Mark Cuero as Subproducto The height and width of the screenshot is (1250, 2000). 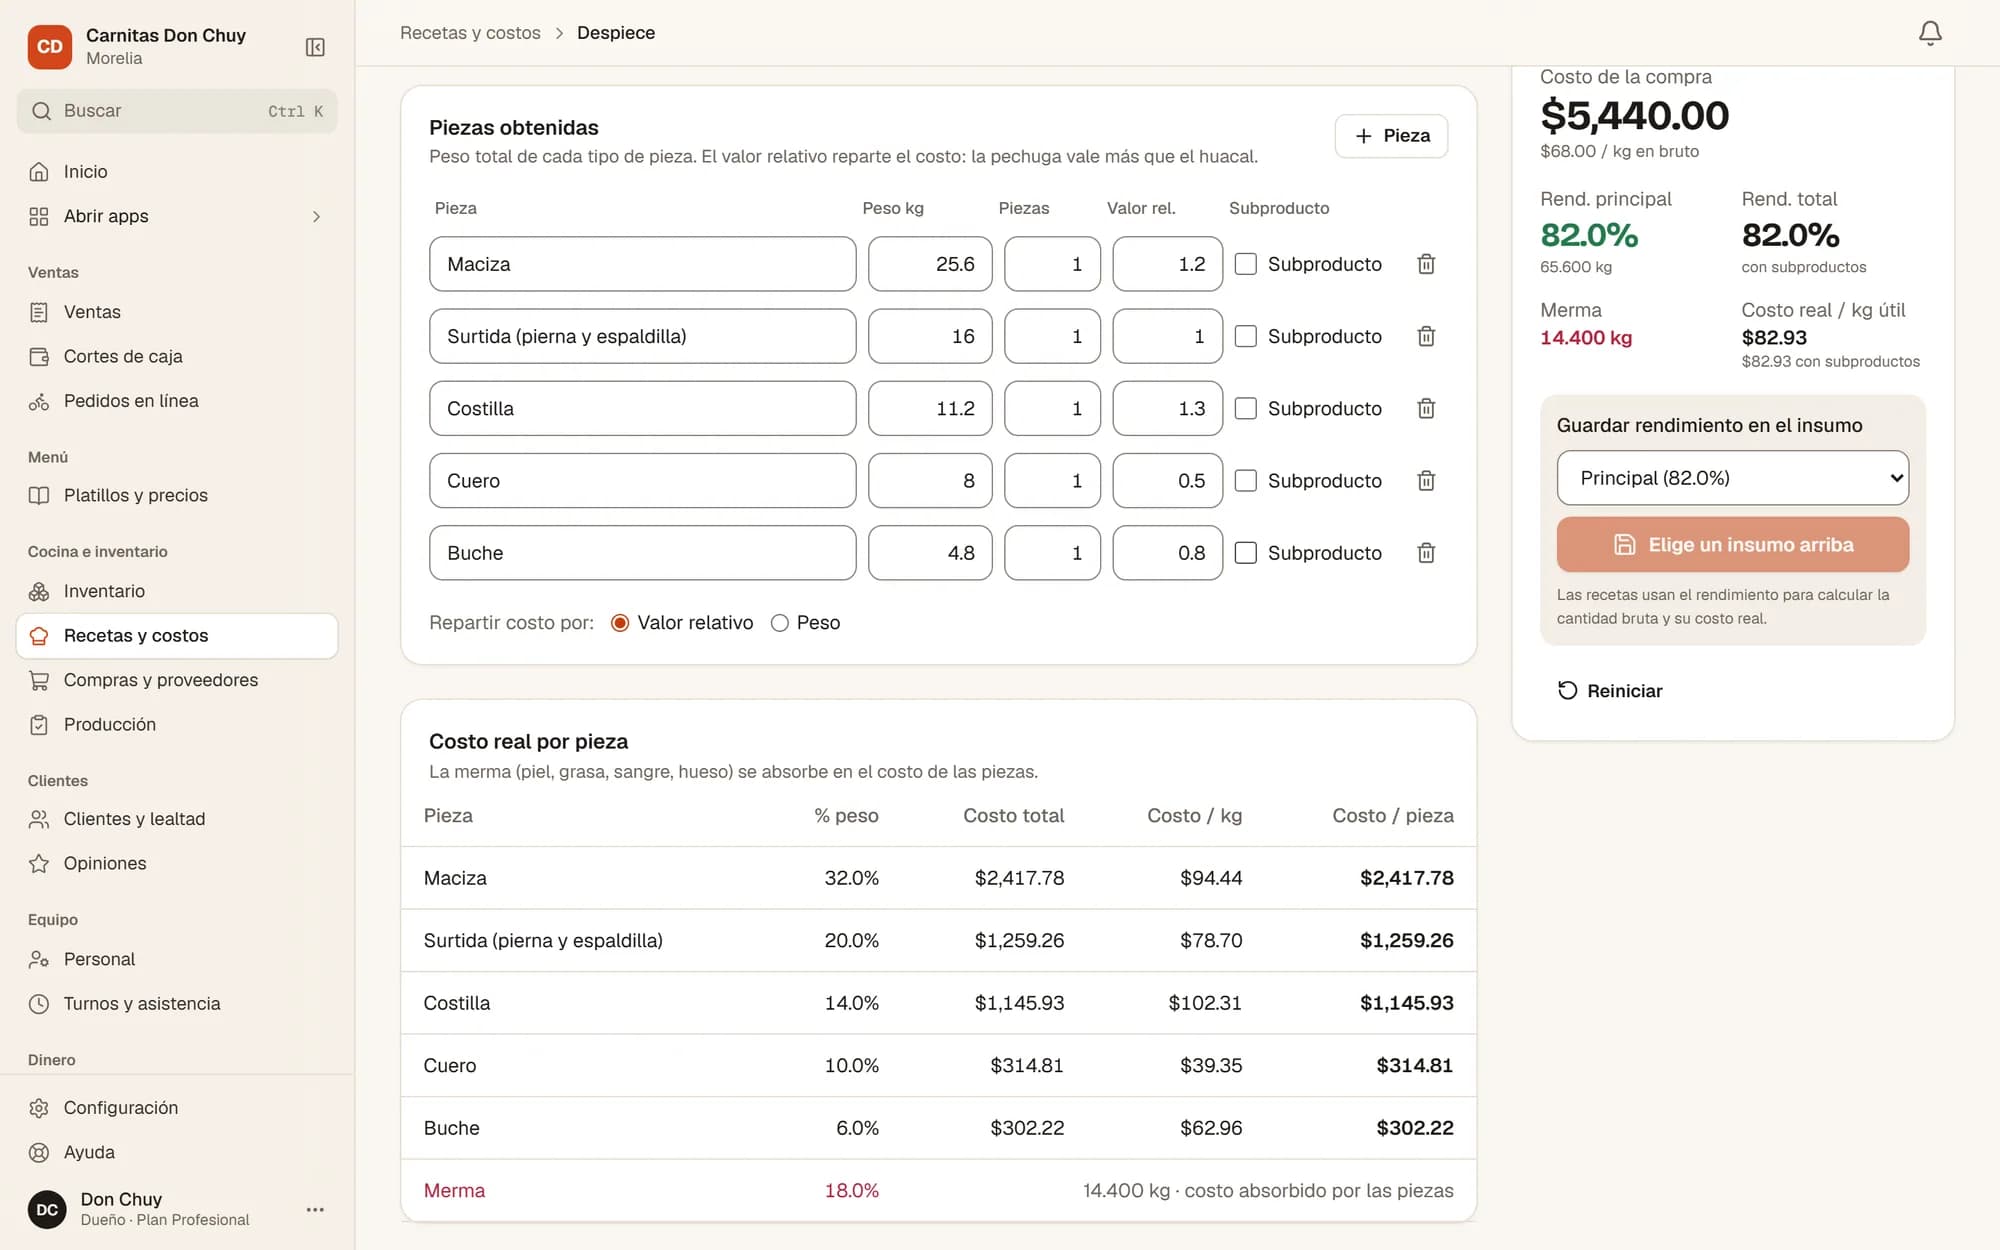pos(1246,481)
